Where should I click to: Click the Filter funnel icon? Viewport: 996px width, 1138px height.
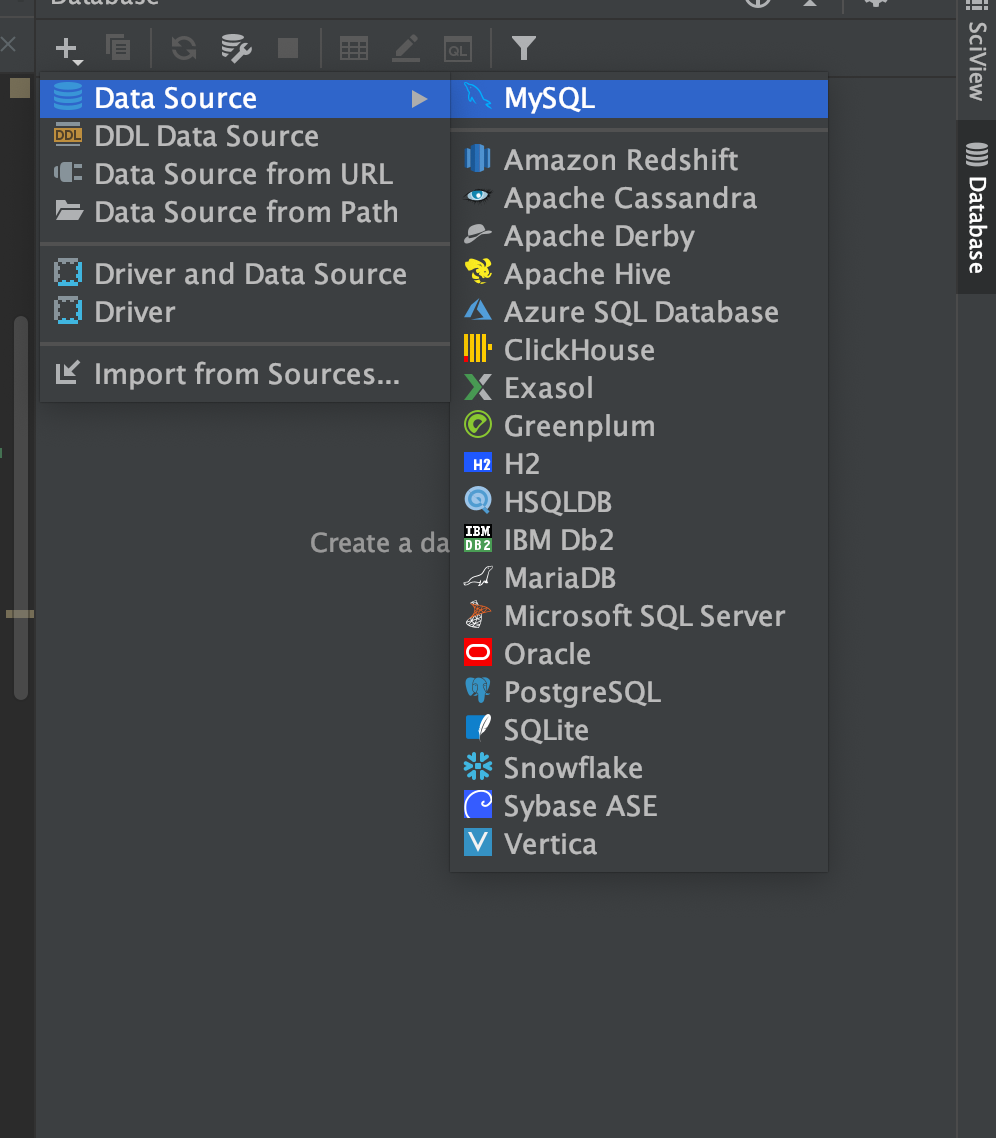pyautogui.click(x=524, y=47)
